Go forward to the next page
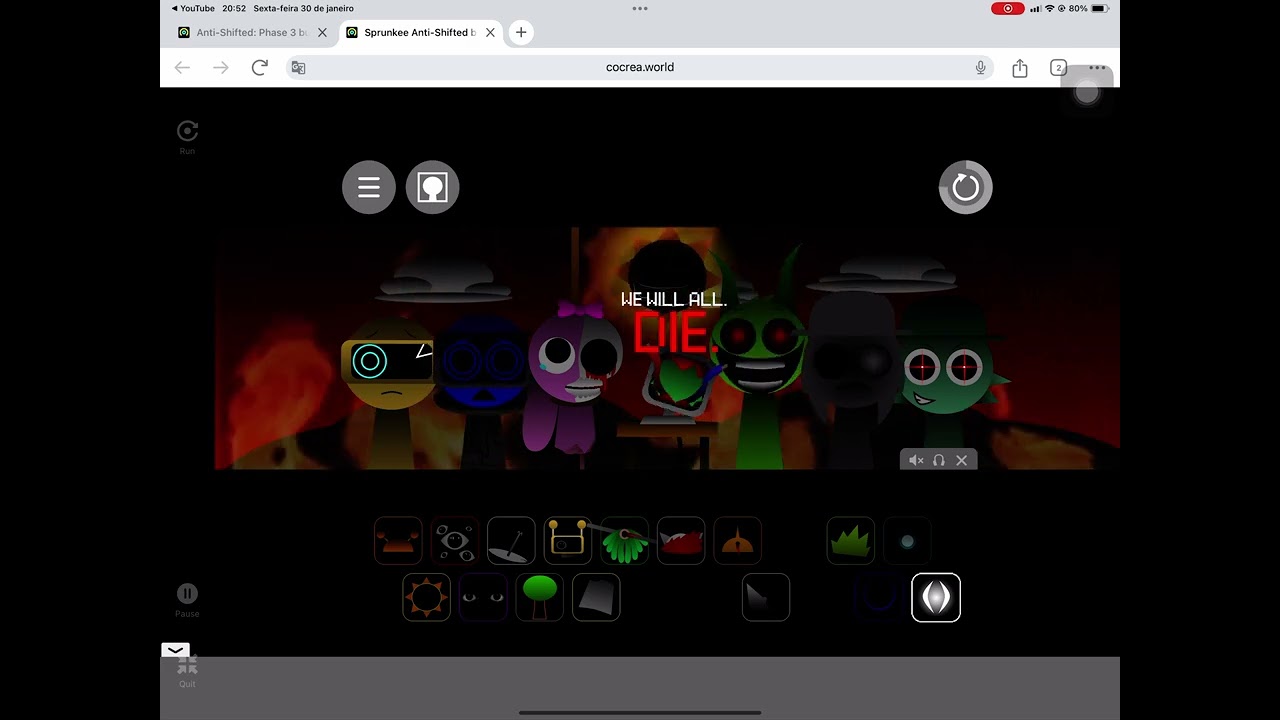The image size is (1280, 720). coord(221,67)
